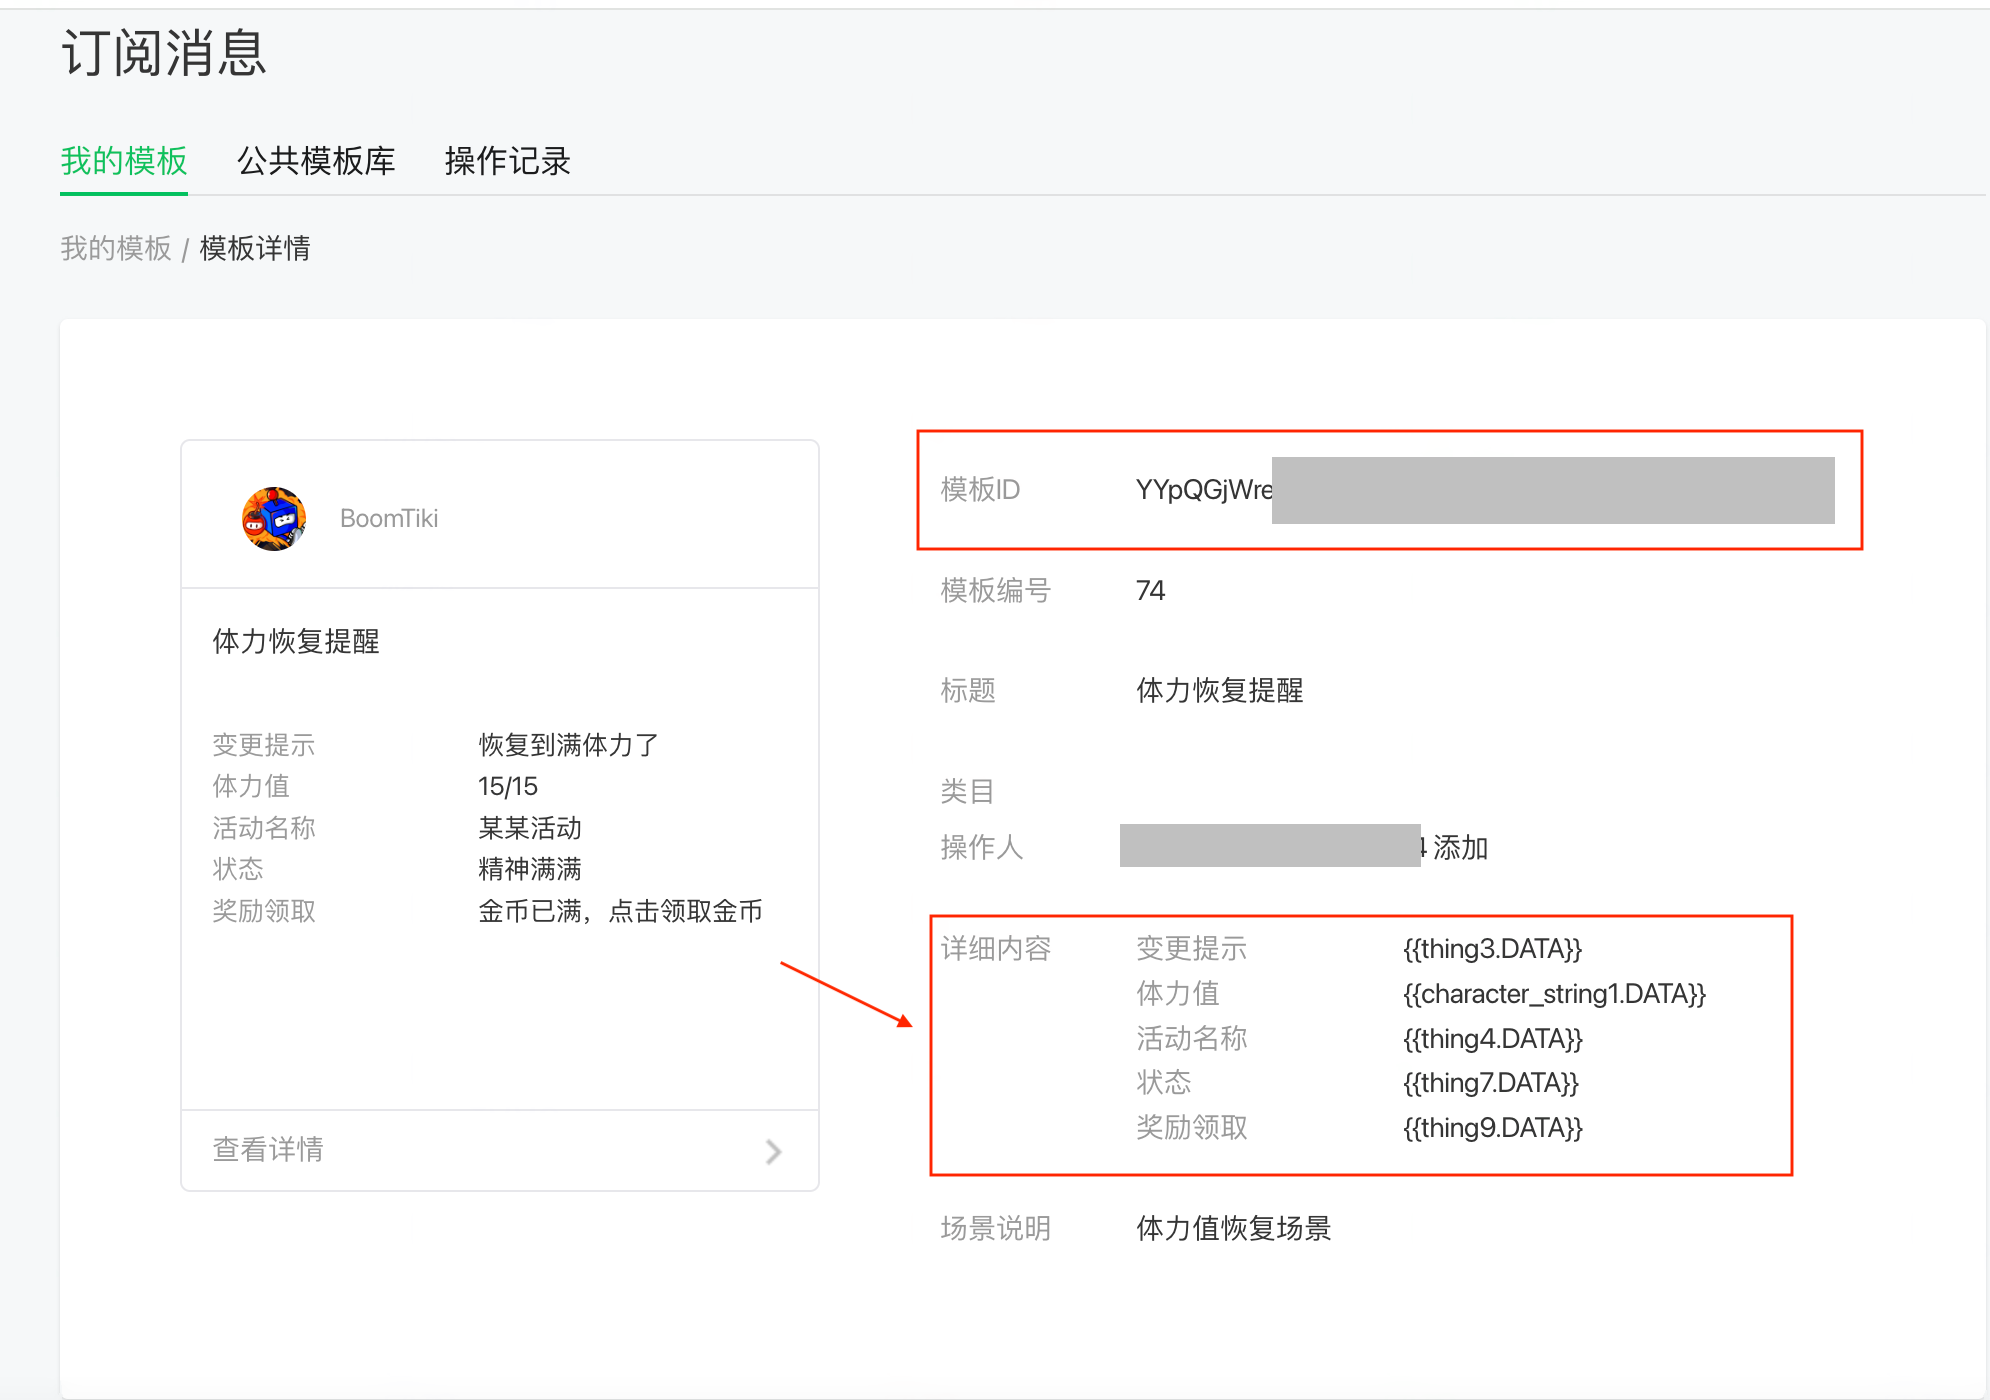1990x1400 pixels.
Task: Click the 标题 label
Action: [x=968, y=690]
